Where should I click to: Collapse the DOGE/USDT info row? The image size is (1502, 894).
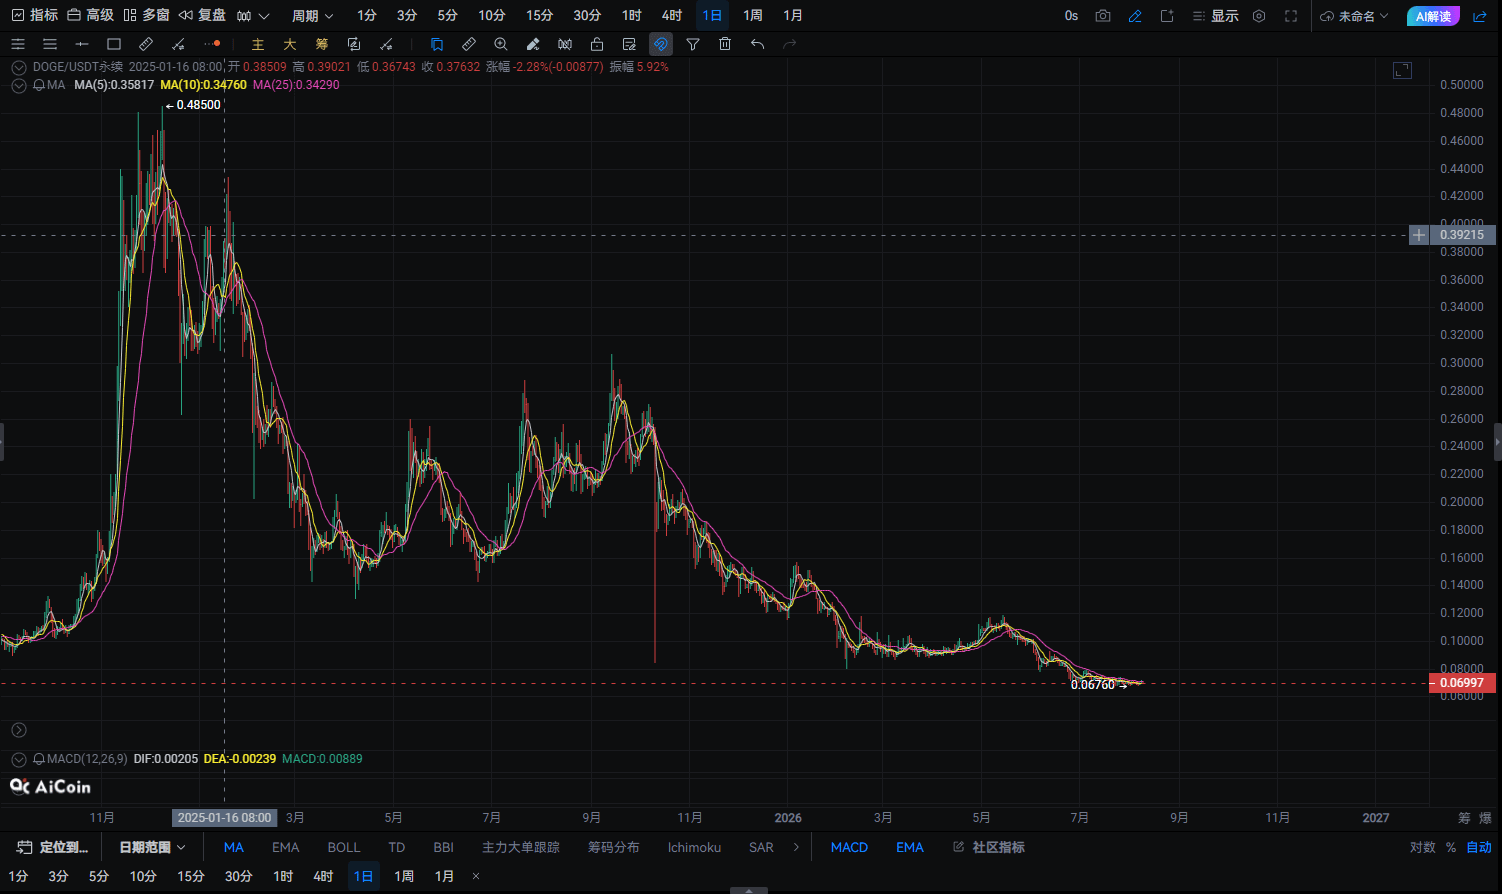click(x=18, y=67)
